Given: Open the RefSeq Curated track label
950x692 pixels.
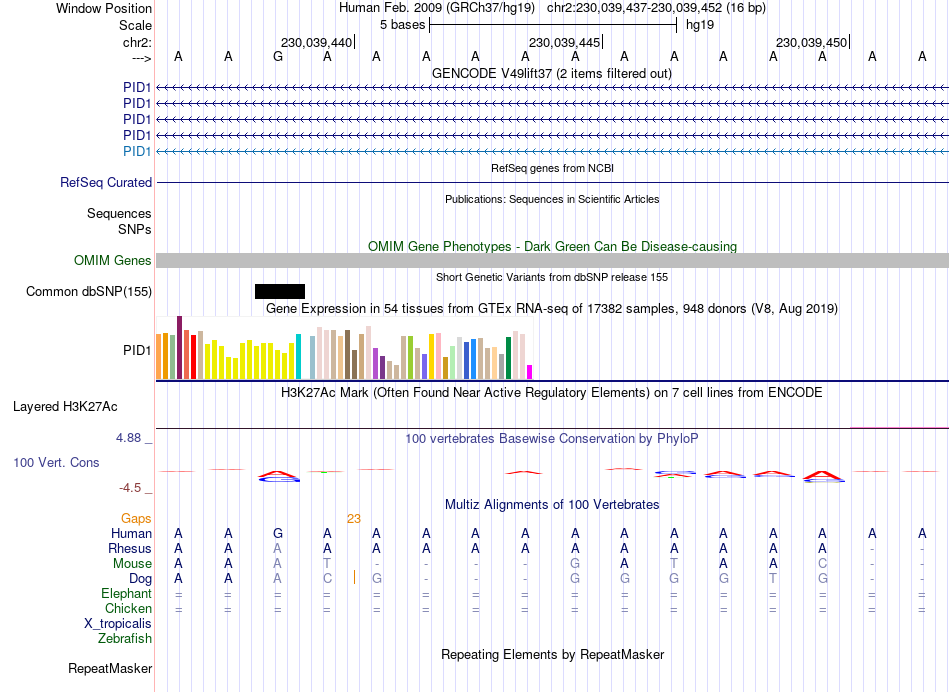Looking at the screenshot, I should (106, 182).
